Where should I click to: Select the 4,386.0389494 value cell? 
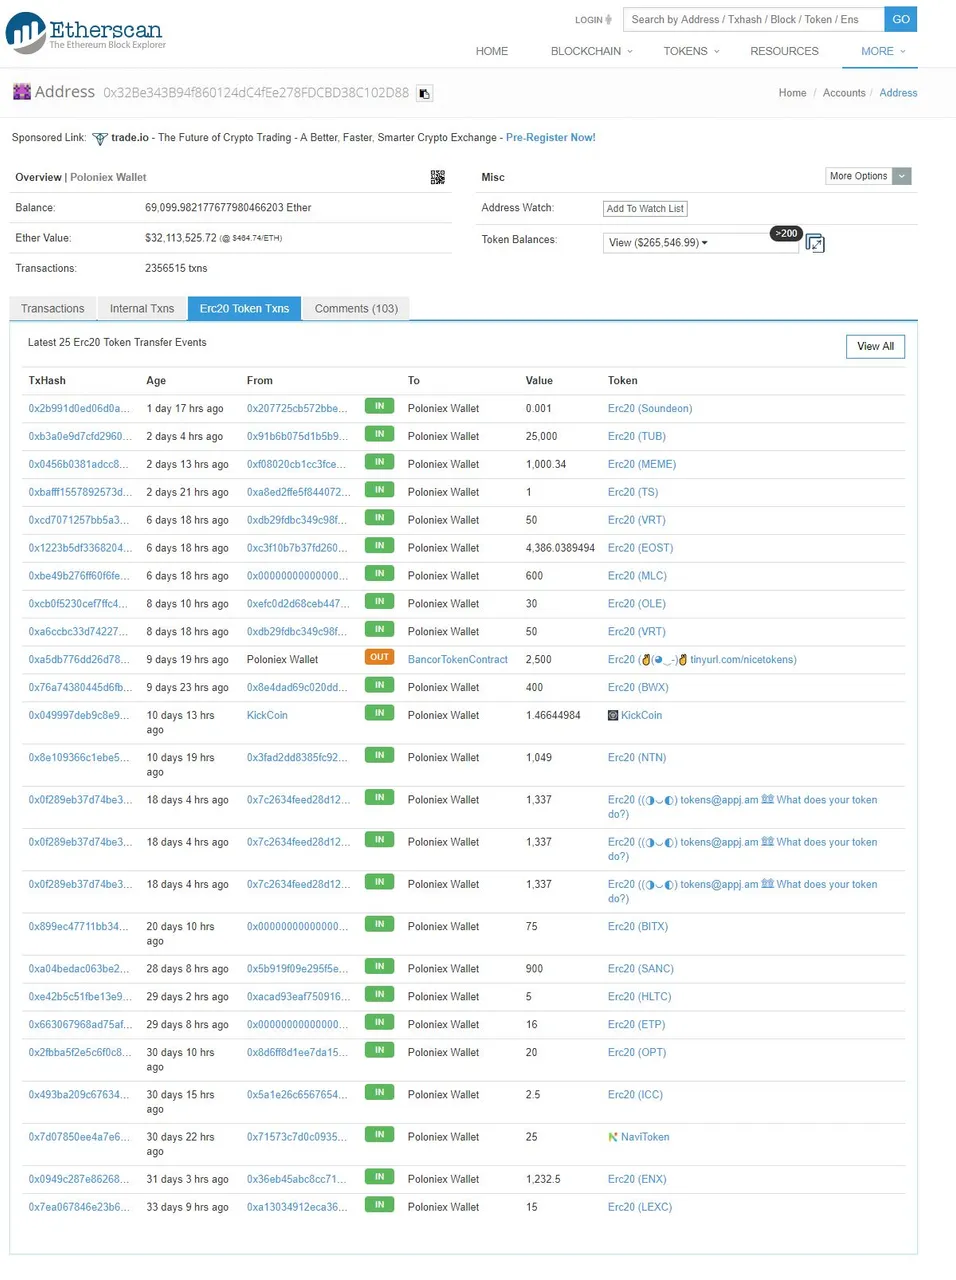click(x=560, y=549)
